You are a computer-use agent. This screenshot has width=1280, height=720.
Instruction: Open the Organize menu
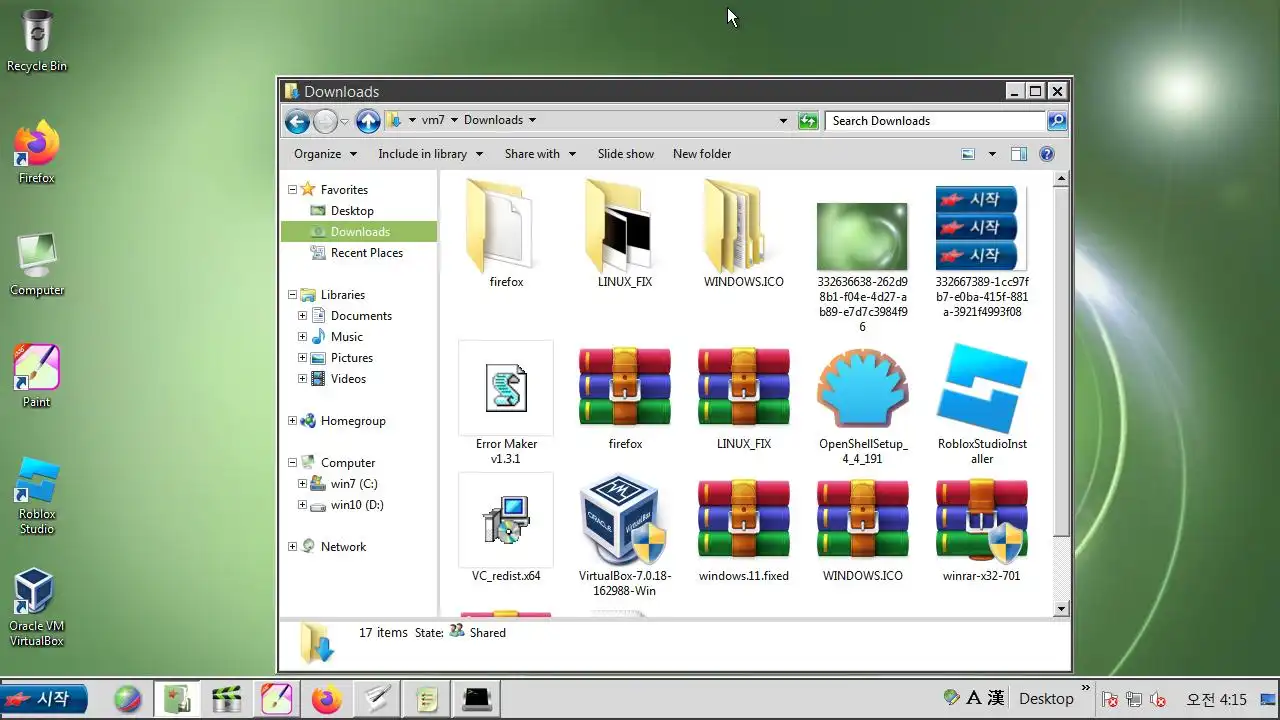[x=325, y=154]
